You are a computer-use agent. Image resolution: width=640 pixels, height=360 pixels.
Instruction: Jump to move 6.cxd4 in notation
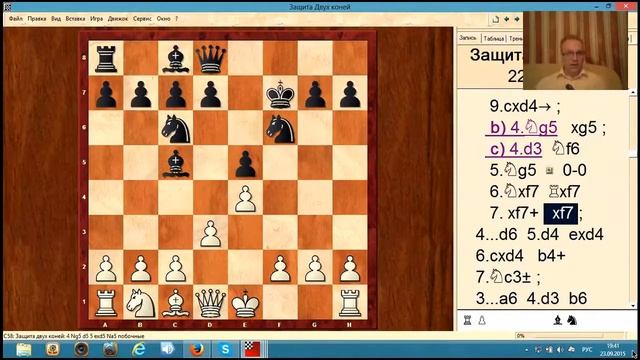tap(499, 256)
